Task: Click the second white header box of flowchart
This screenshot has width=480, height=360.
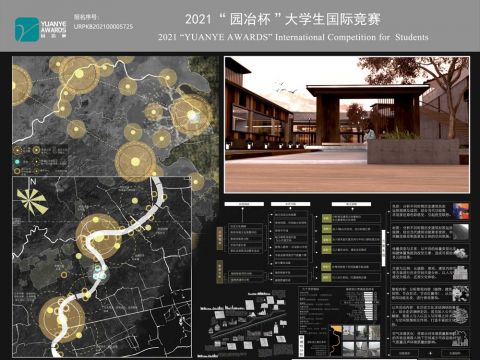Action: click(x=290, y=204)
